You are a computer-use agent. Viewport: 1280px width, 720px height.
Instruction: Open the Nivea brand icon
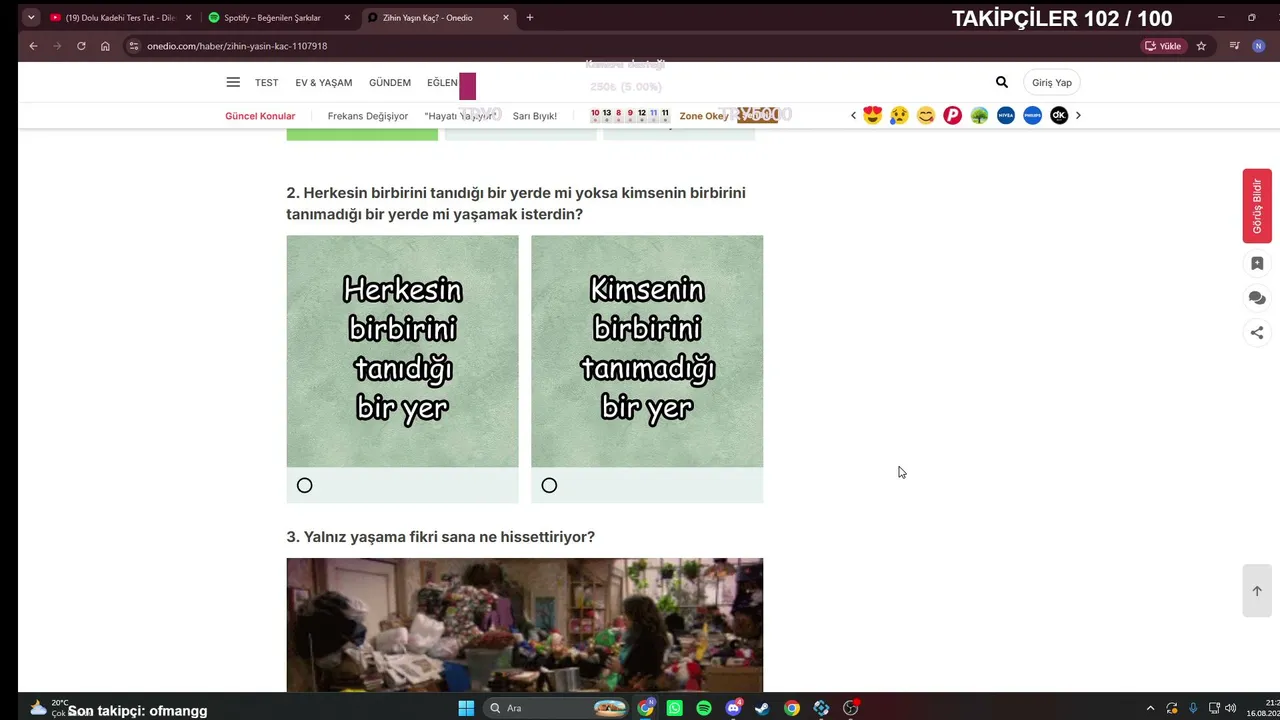point(1006,115)
